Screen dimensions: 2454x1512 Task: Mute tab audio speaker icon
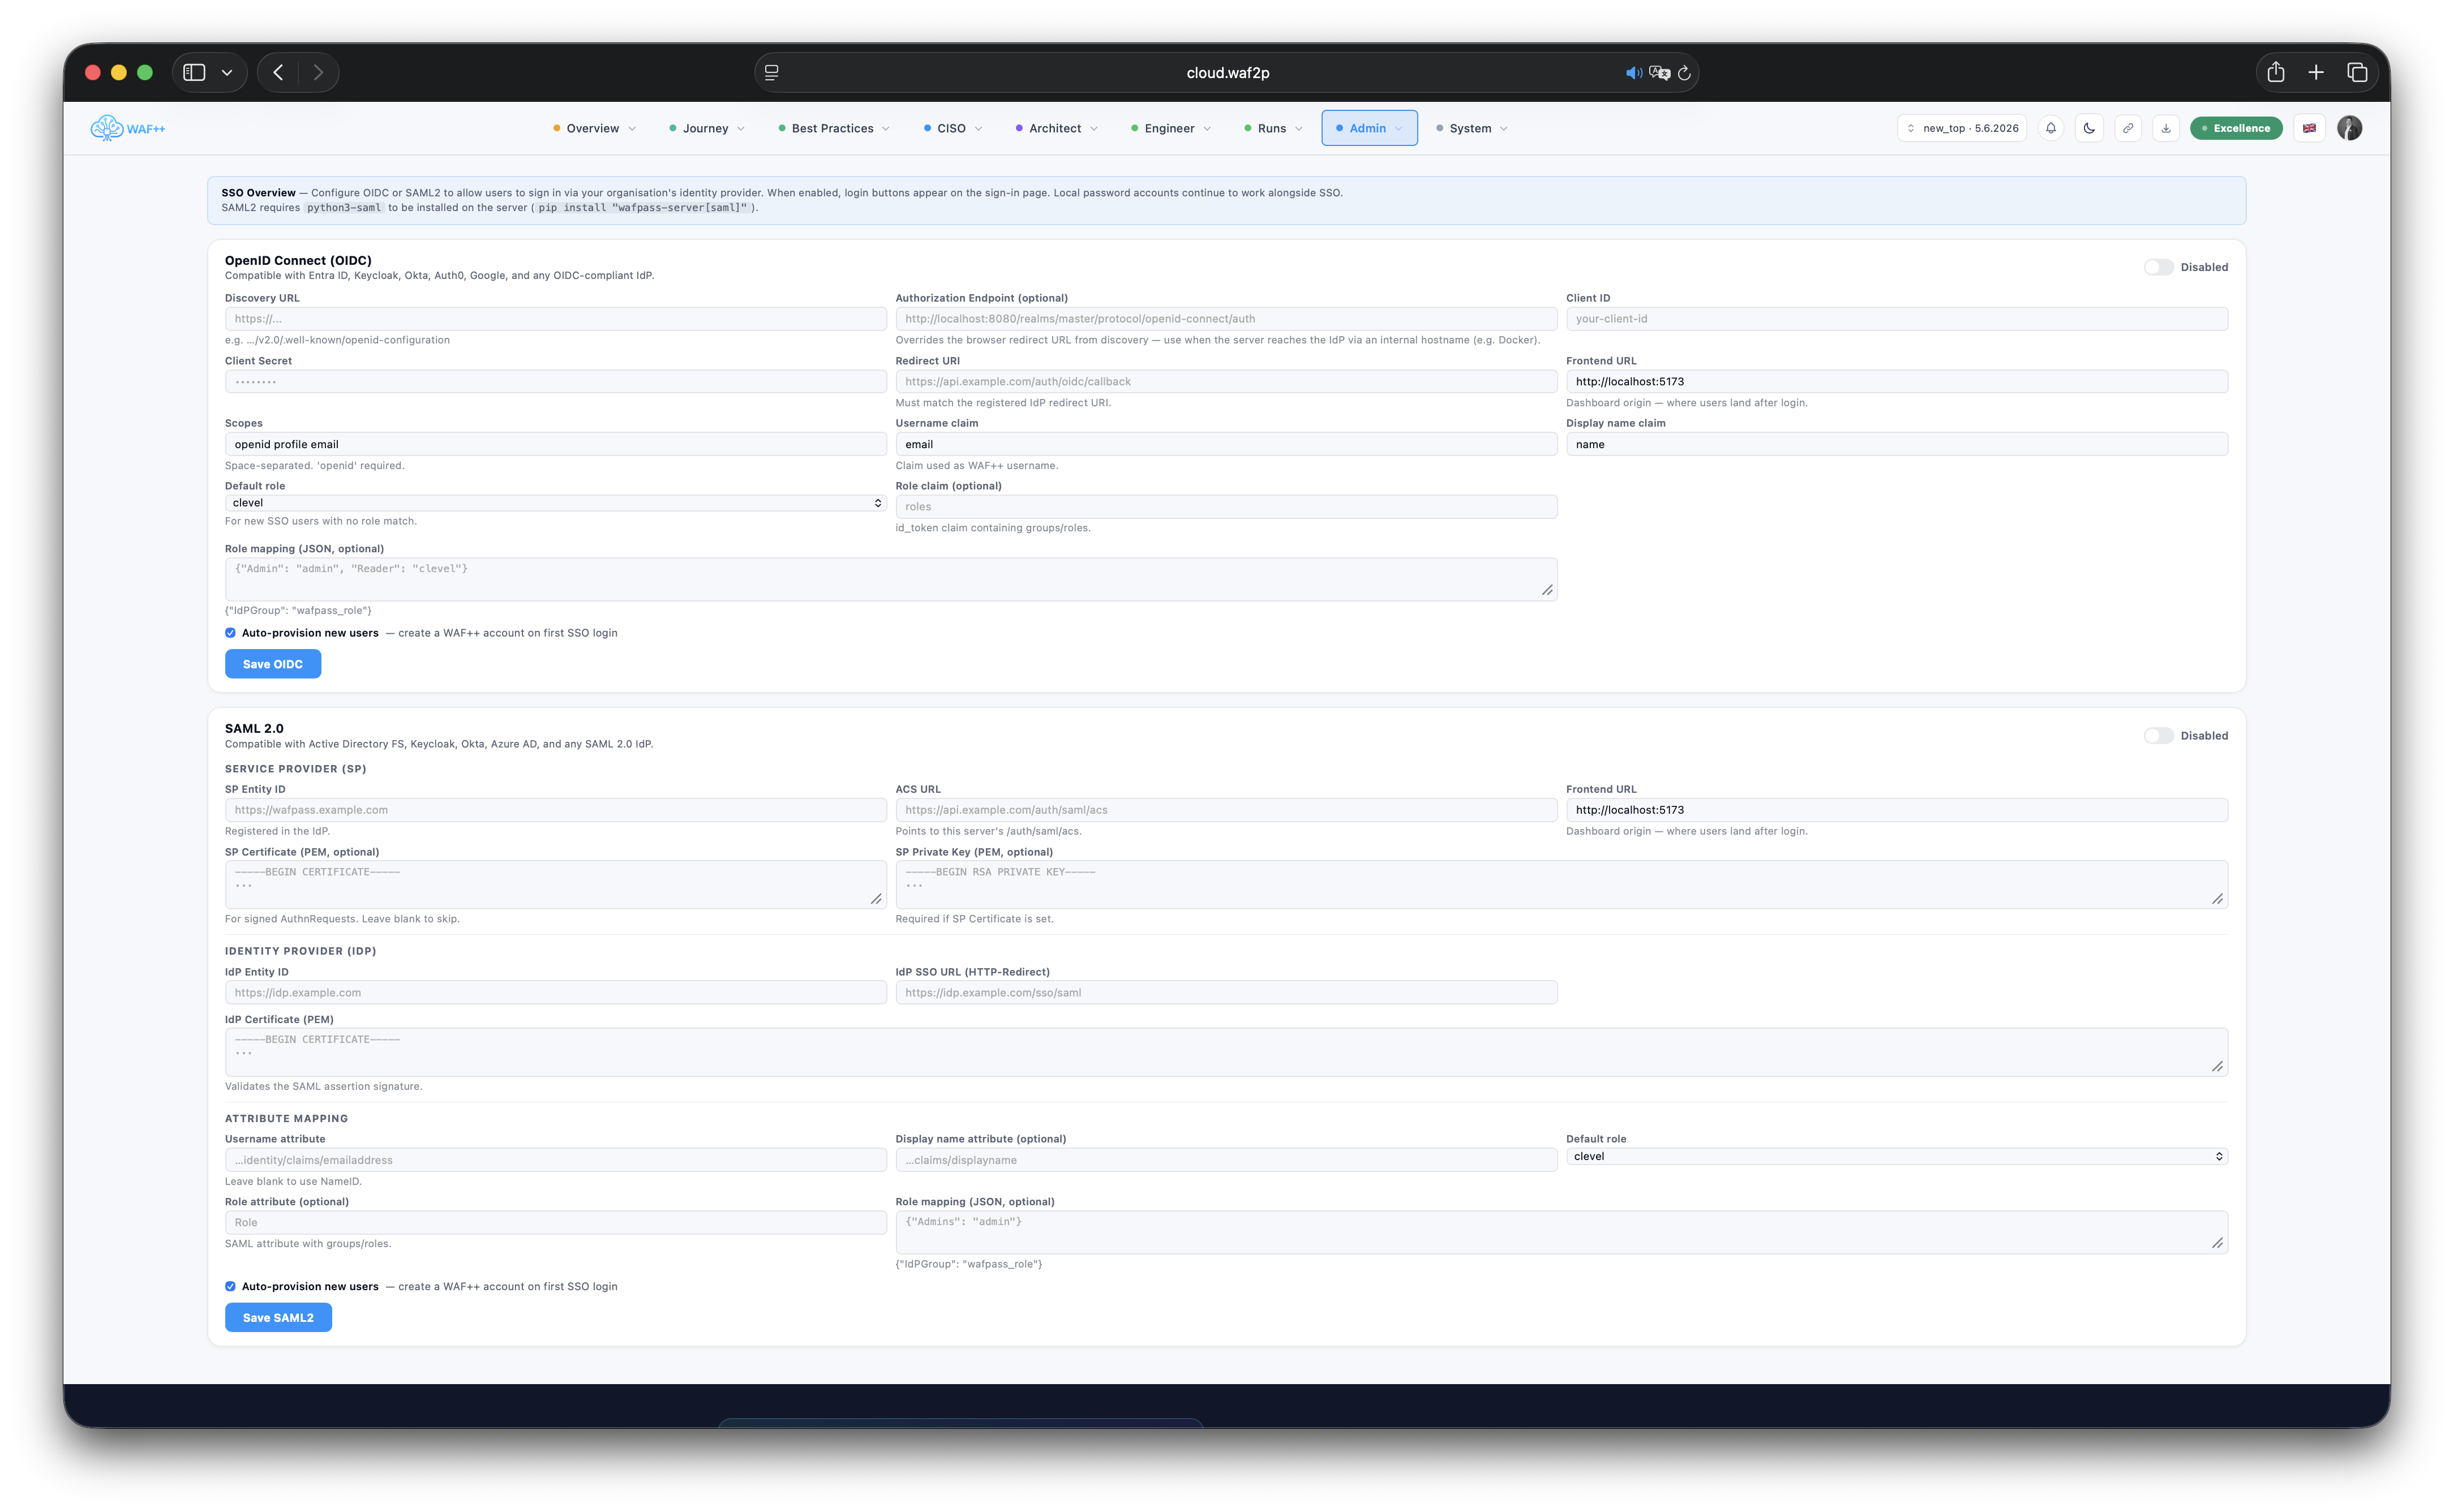point(1634,73)
